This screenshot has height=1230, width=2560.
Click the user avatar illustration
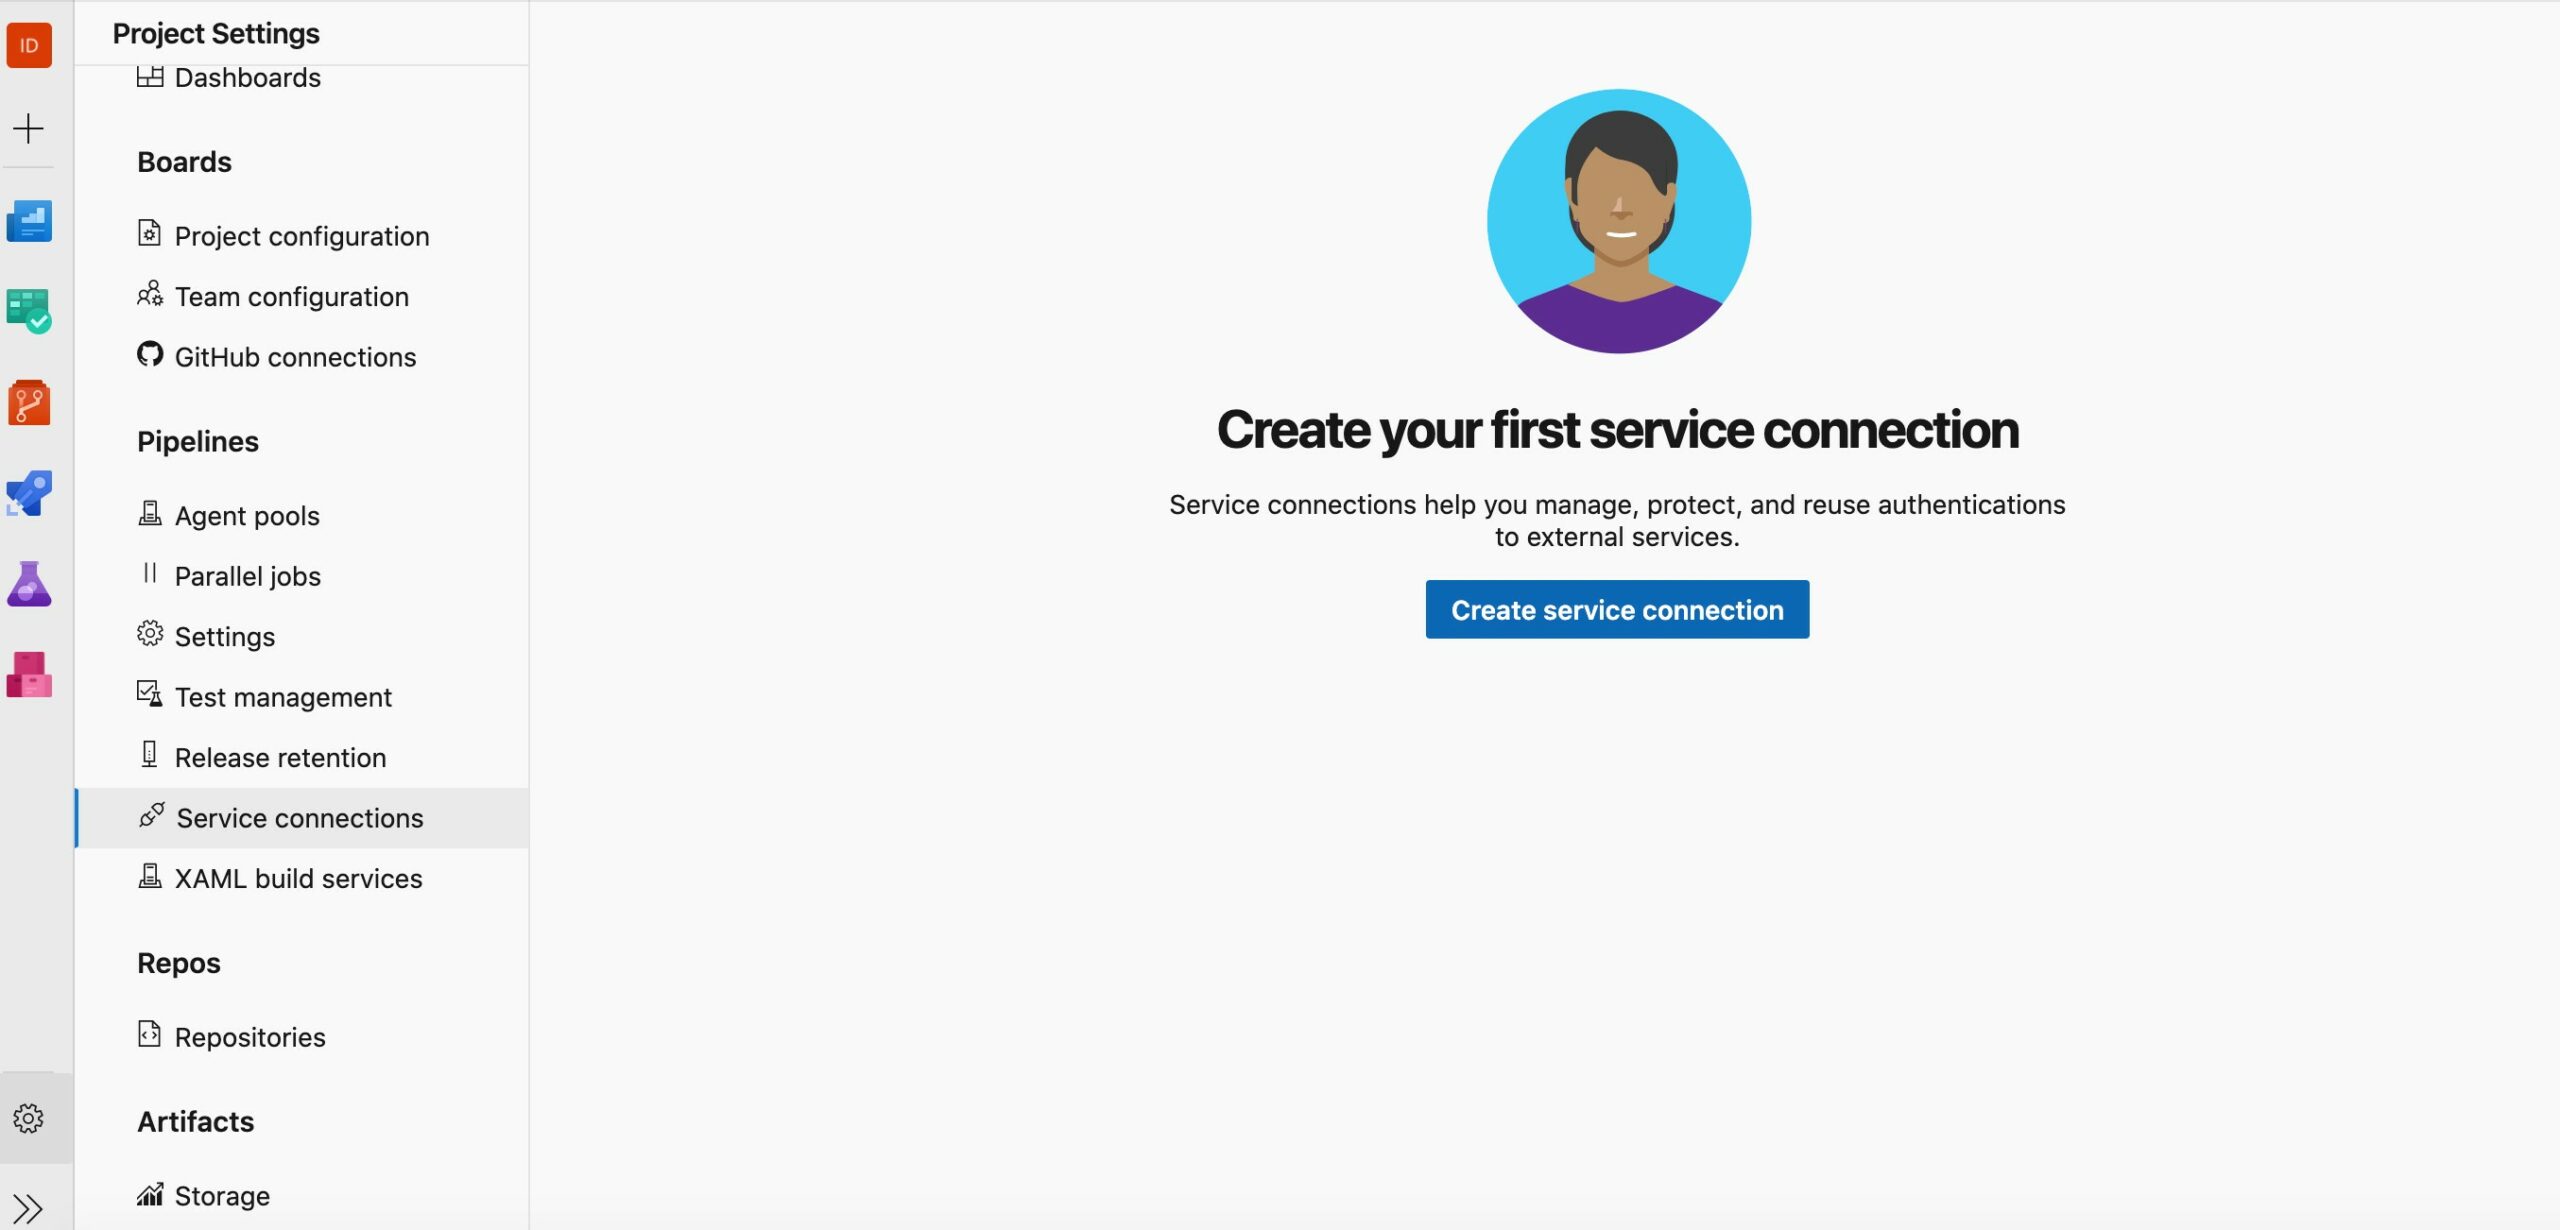coord(1619,221)
